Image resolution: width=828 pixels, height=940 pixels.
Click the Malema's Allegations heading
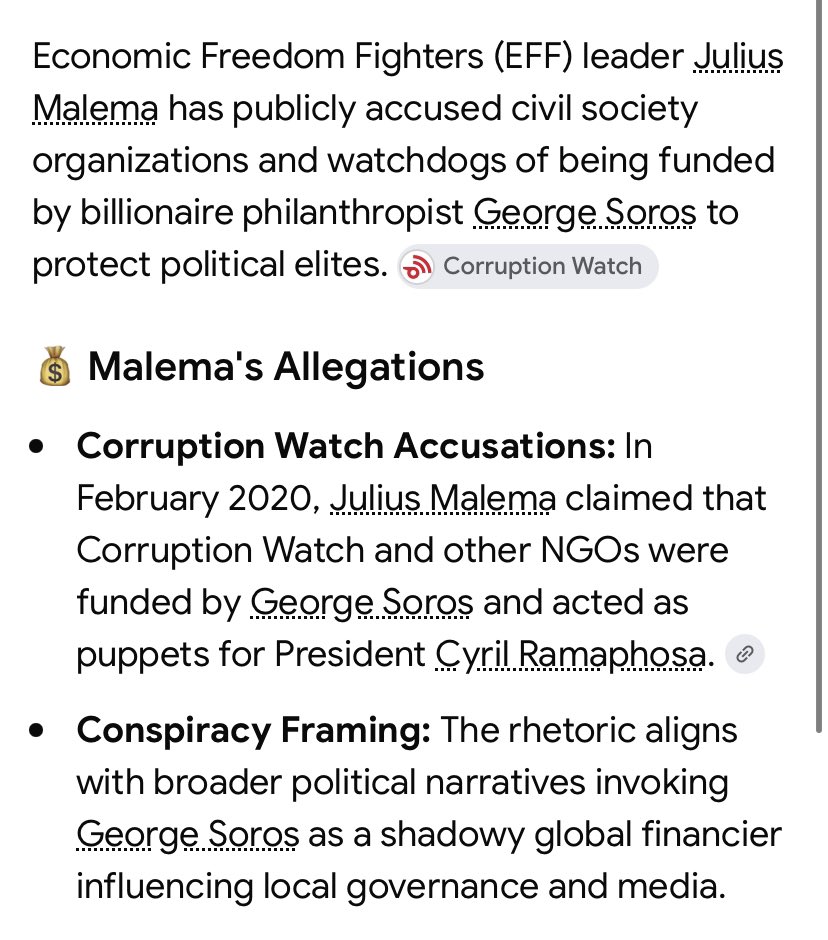coord(286,366)
